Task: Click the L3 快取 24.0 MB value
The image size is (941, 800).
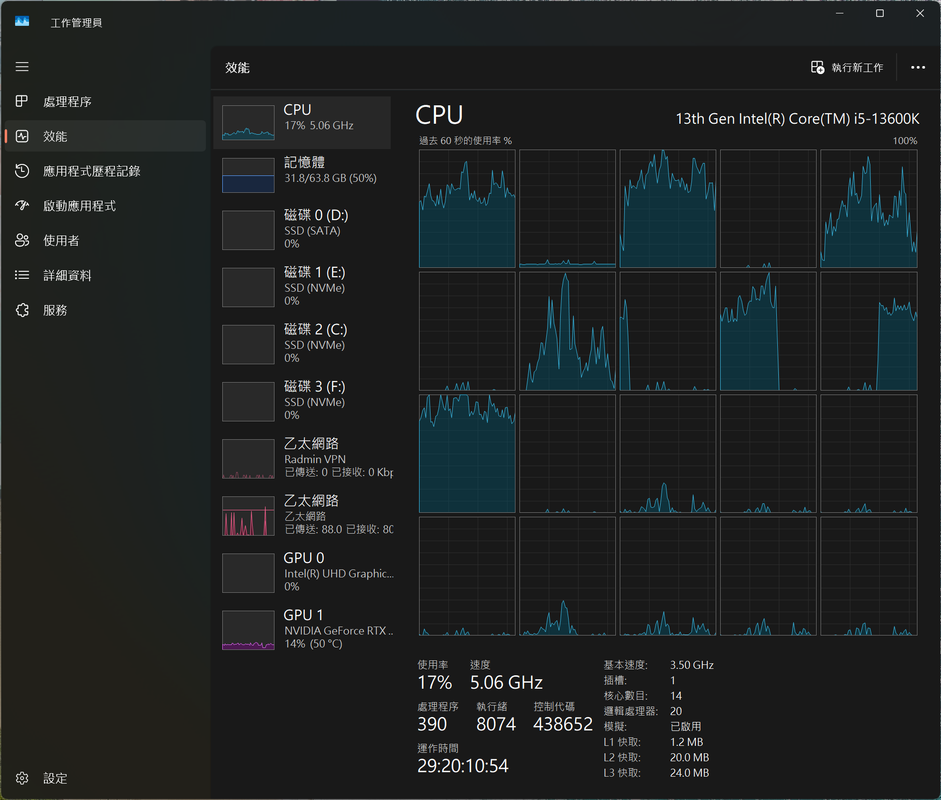Action: [x=689, y=773]
